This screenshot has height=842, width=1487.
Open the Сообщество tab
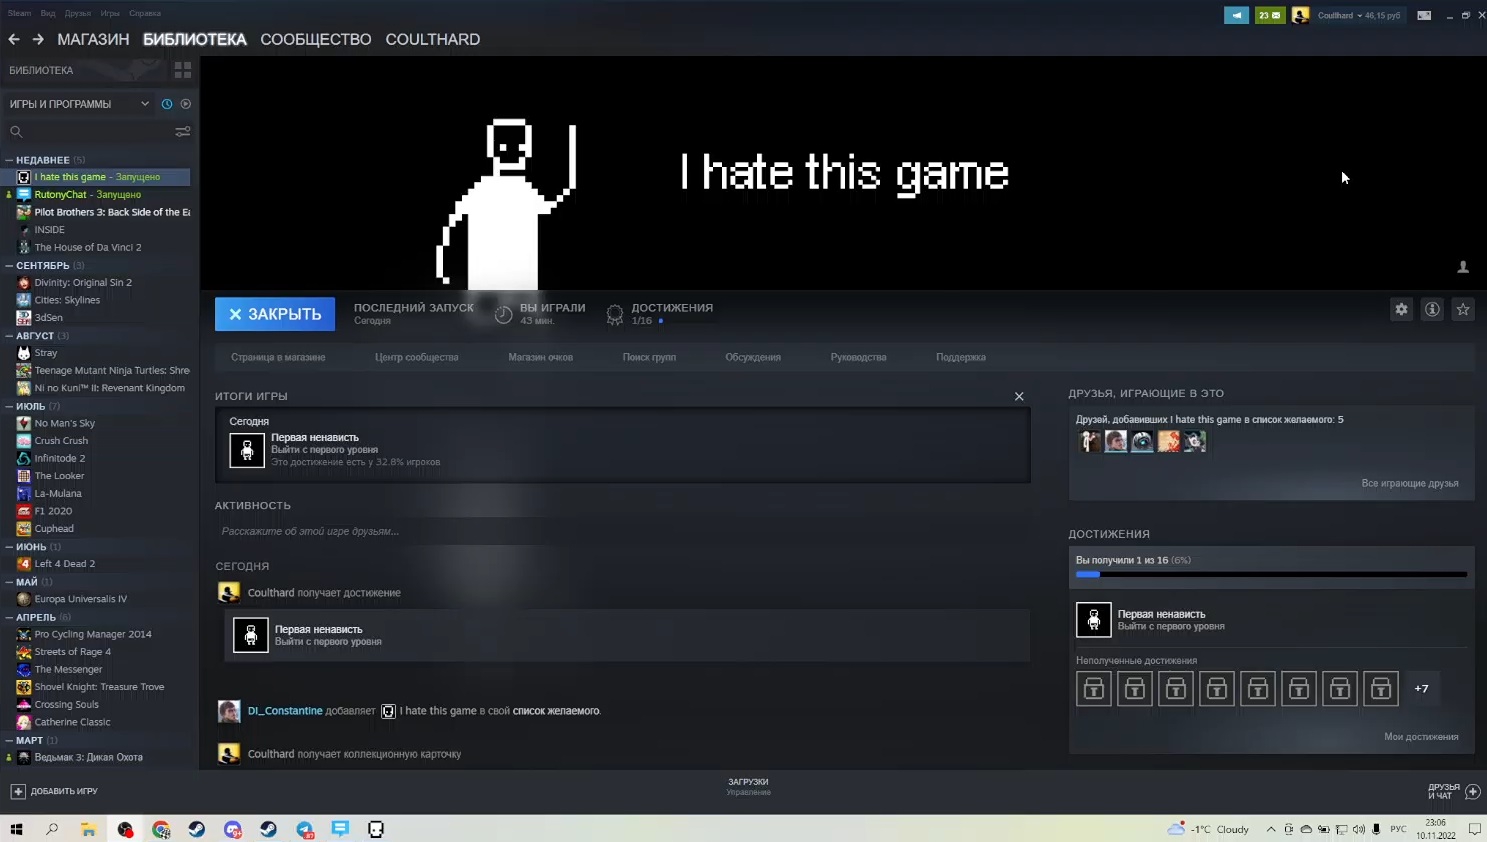tap(316, 39)
